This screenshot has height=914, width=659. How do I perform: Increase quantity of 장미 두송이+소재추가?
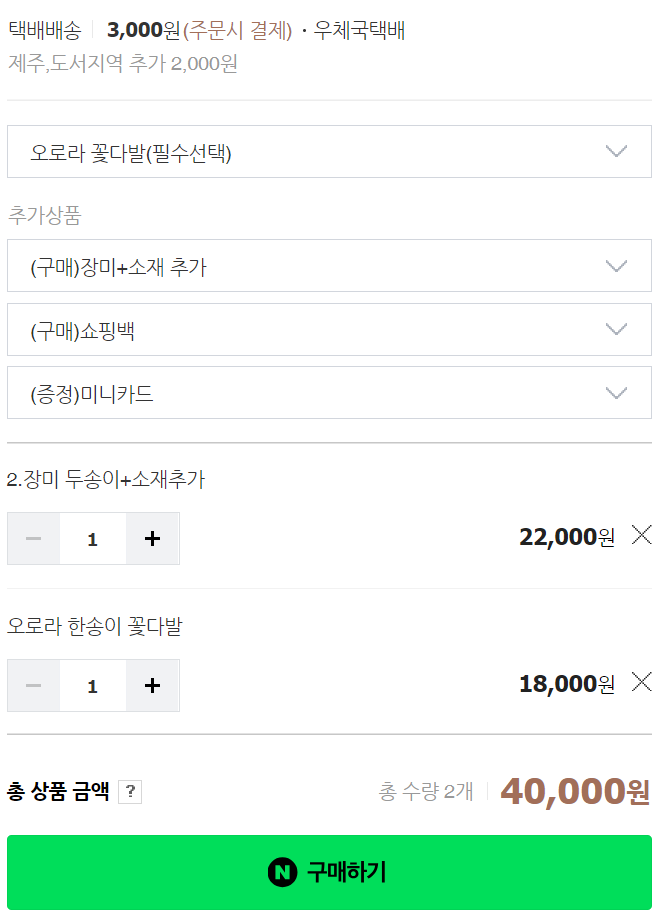[152, 539]
